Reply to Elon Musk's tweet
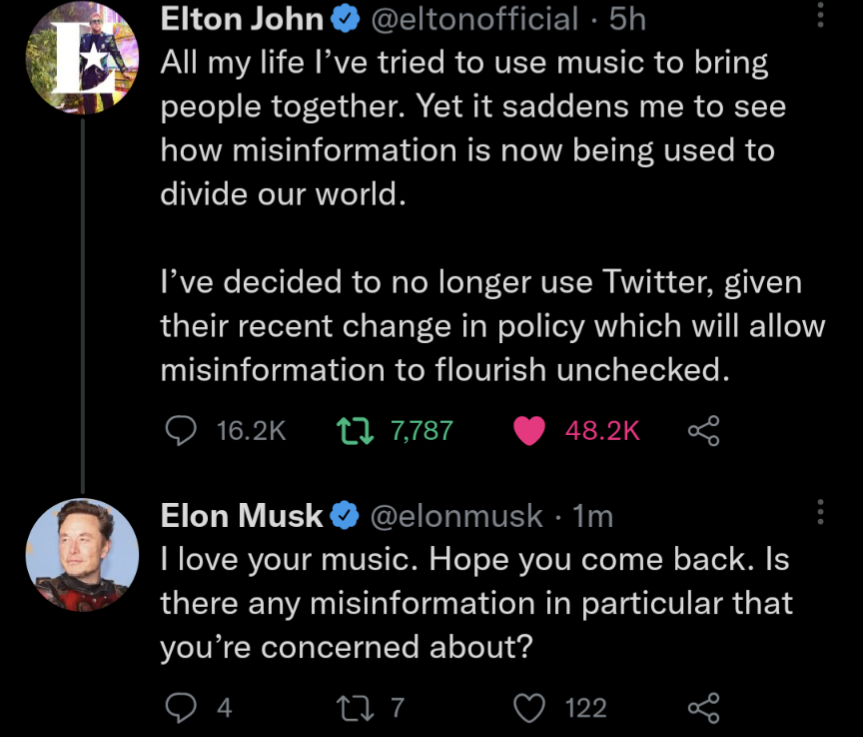This screenshot has width=863, height=737. pos(181,707)
